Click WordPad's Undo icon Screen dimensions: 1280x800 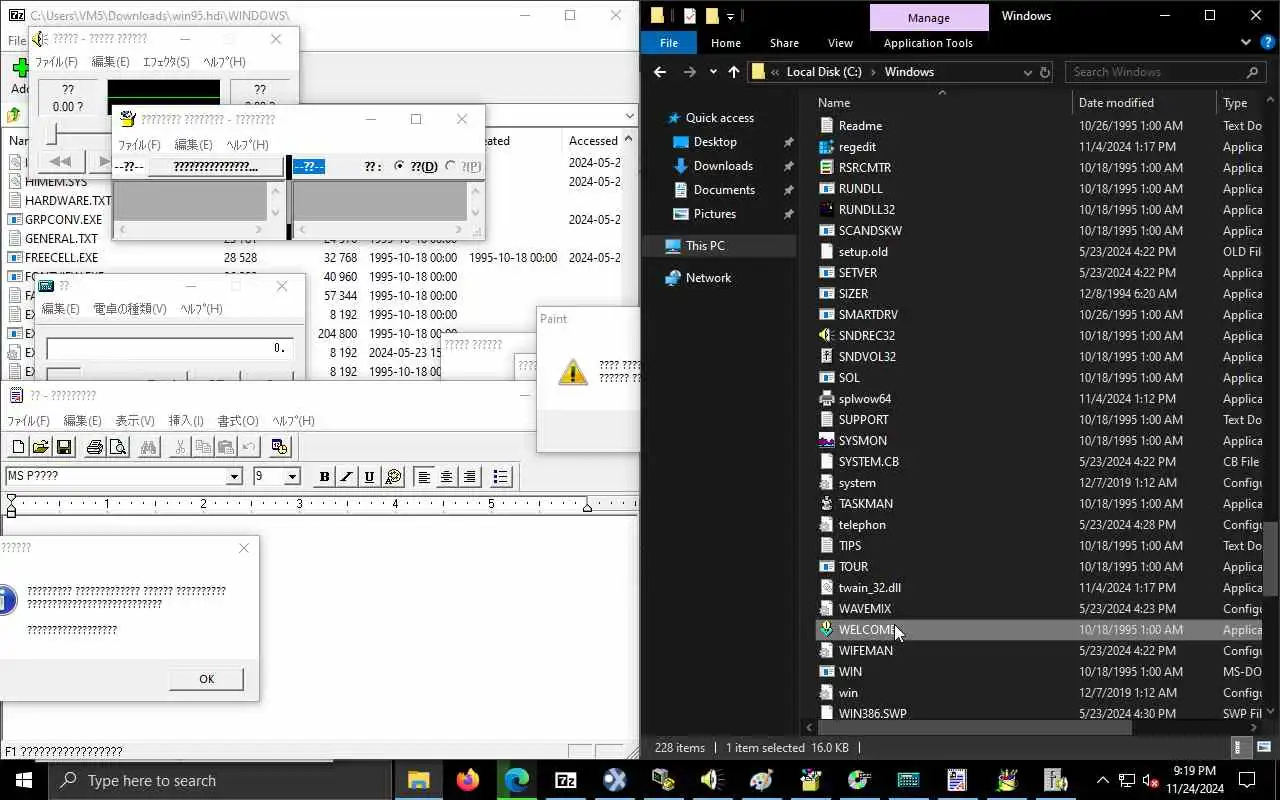[249, 447]
